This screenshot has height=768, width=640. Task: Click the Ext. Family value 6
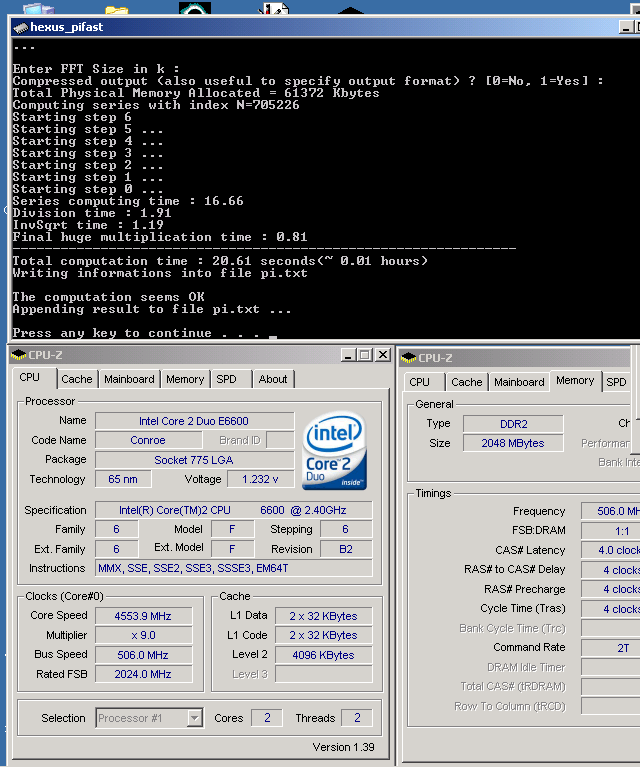click(117, 549)
